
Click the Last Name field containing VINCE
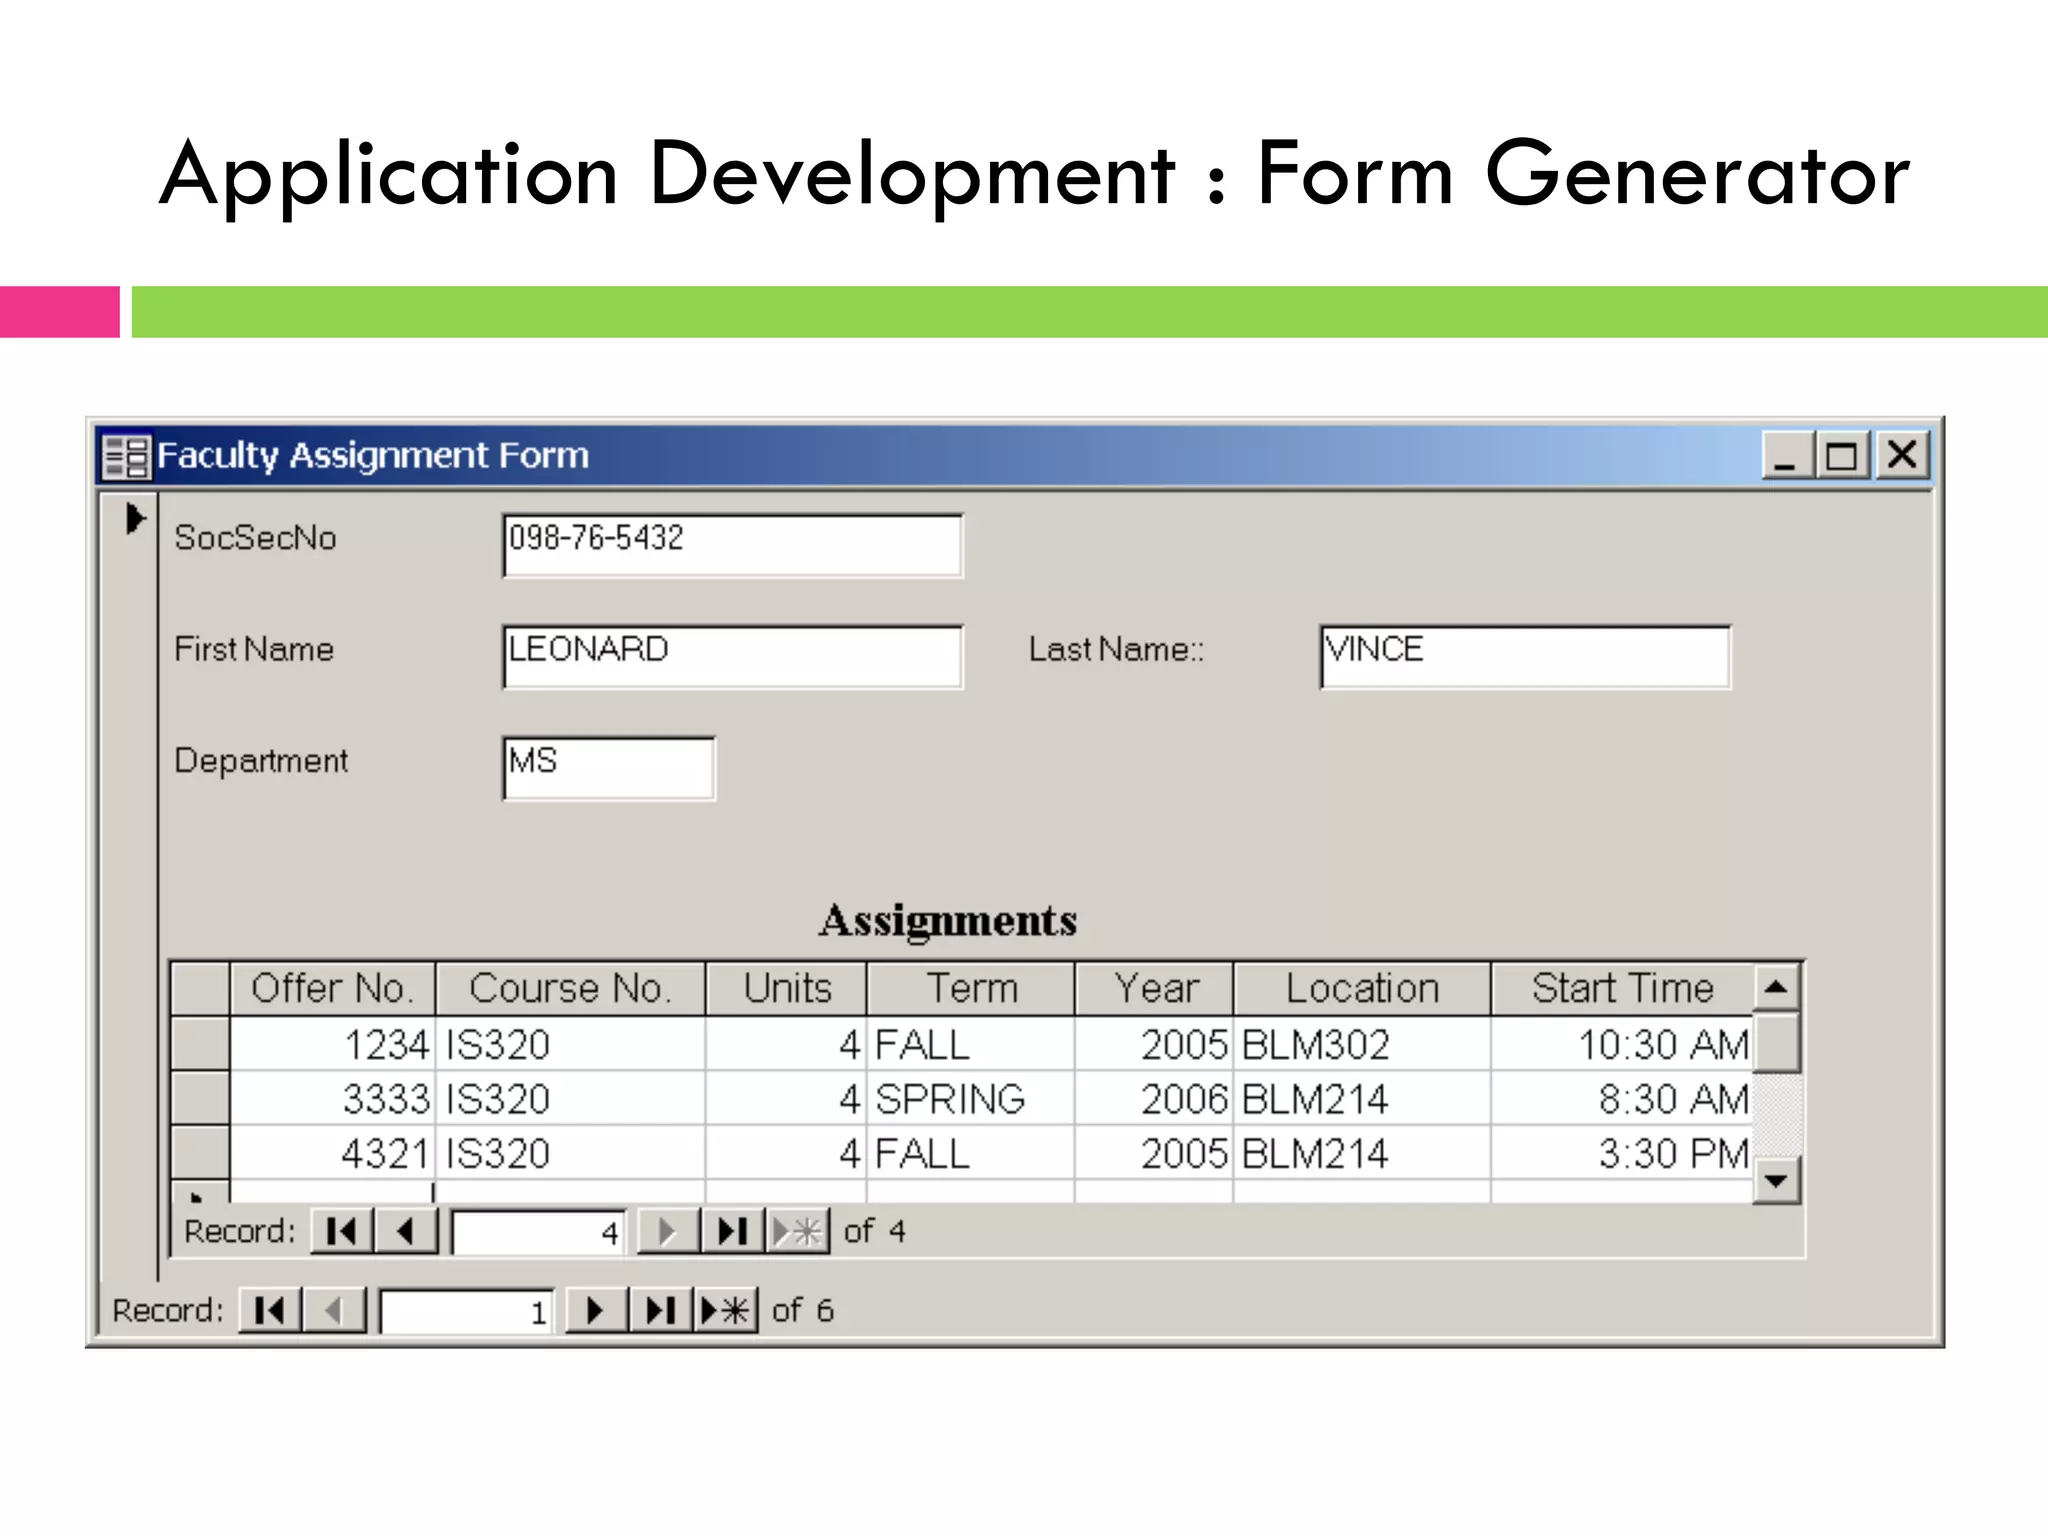(x=1524, y=656)
